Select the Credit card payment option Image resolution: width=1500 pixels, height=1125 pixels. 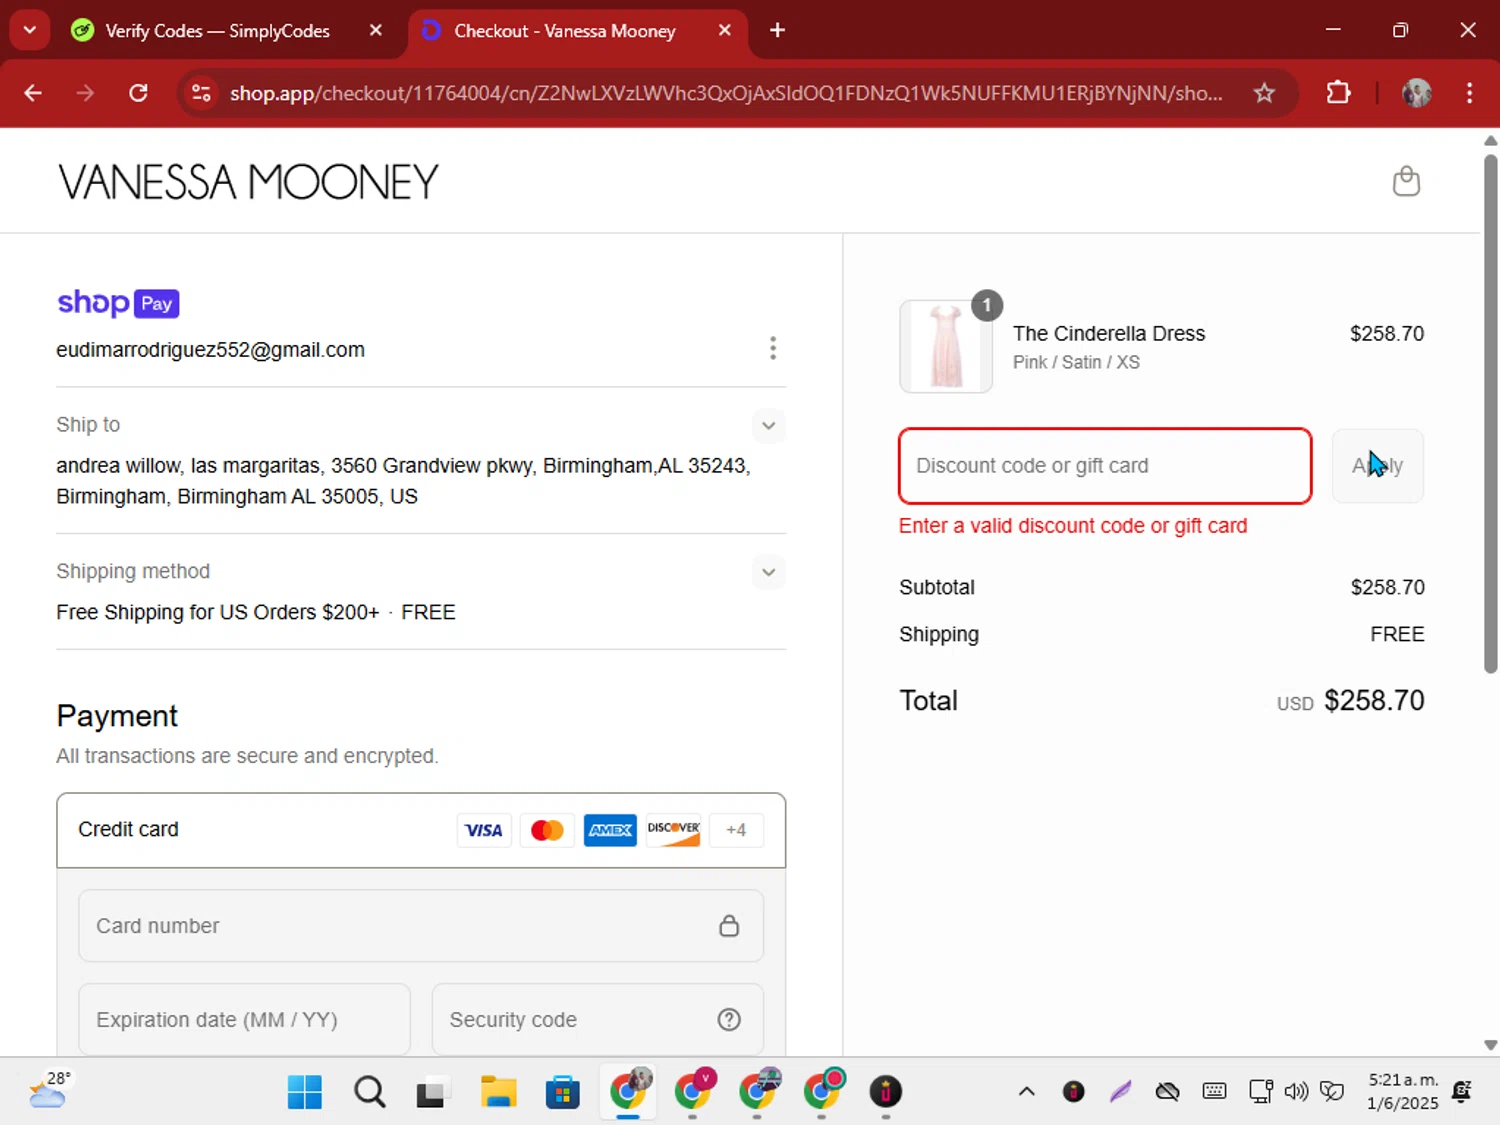(x=421, y=830)
